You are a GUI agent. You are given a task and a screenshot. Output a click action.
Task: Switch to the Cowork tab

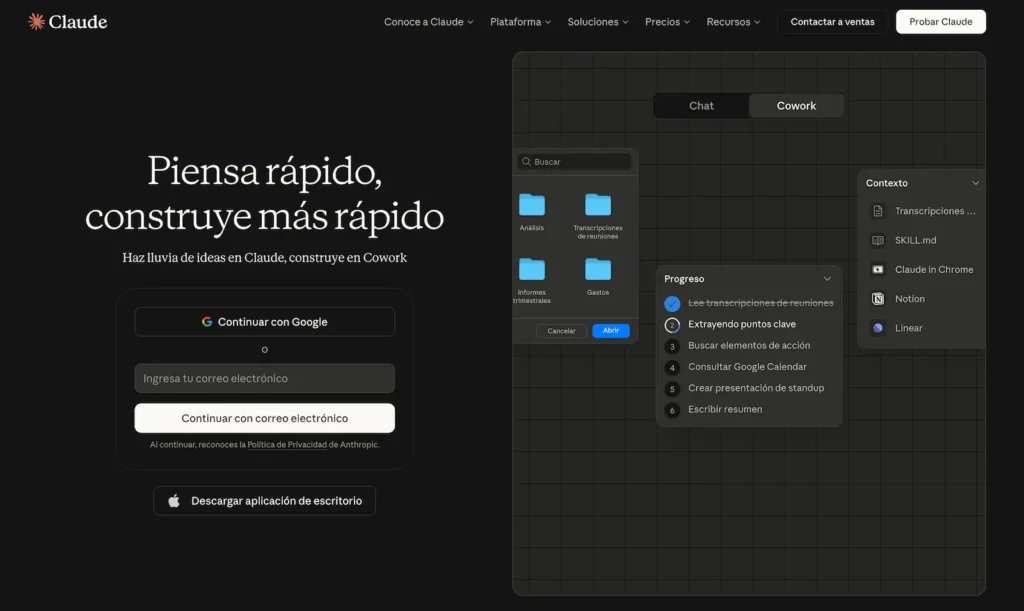796,105
